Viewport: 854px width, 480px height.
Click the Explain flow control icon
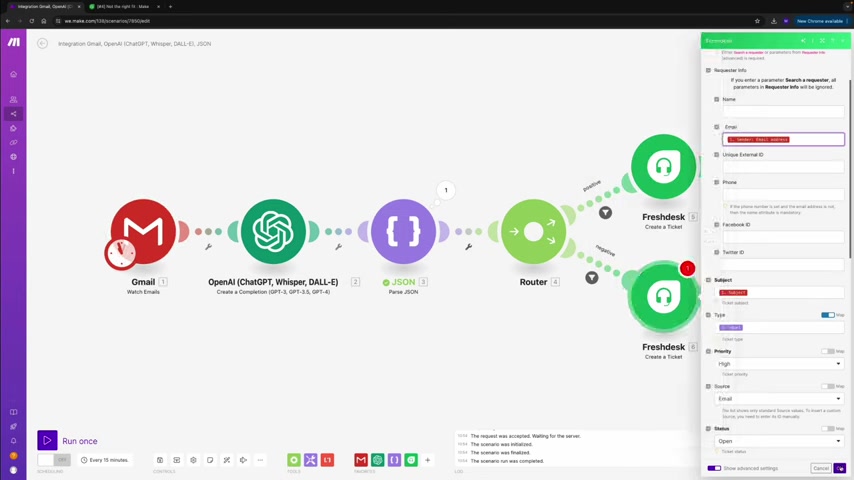point(243,460)
